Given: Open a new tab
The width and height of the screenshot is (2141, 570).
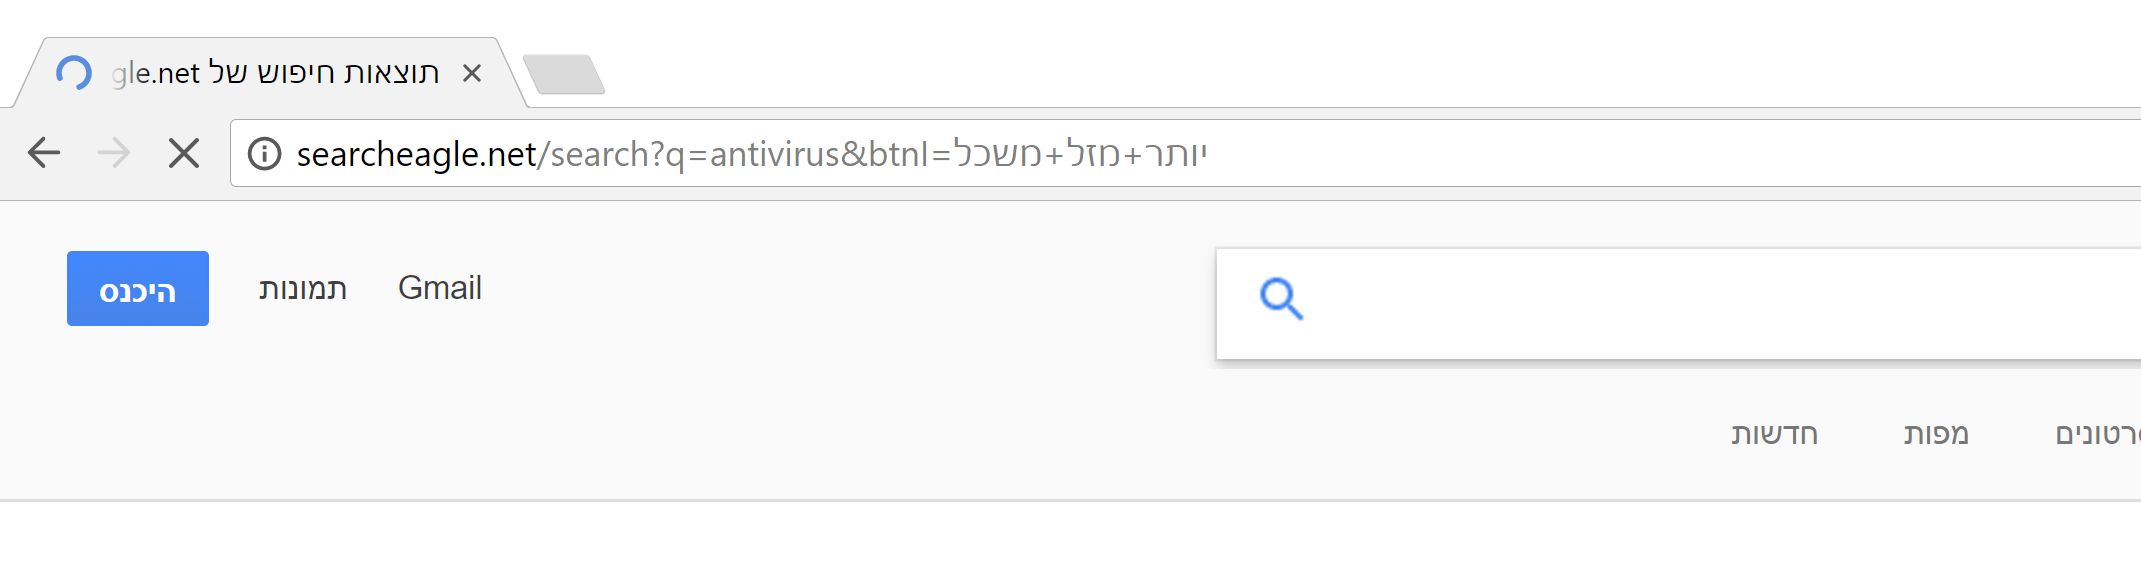Looking at the screenshot, I should 564,75.
